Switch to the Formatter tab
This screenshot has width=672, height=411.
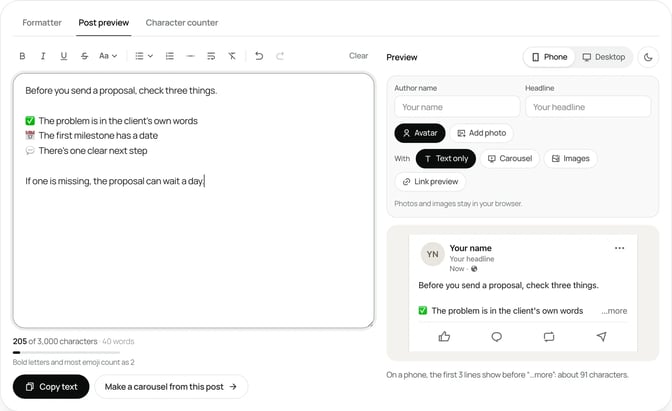[42, 23]
